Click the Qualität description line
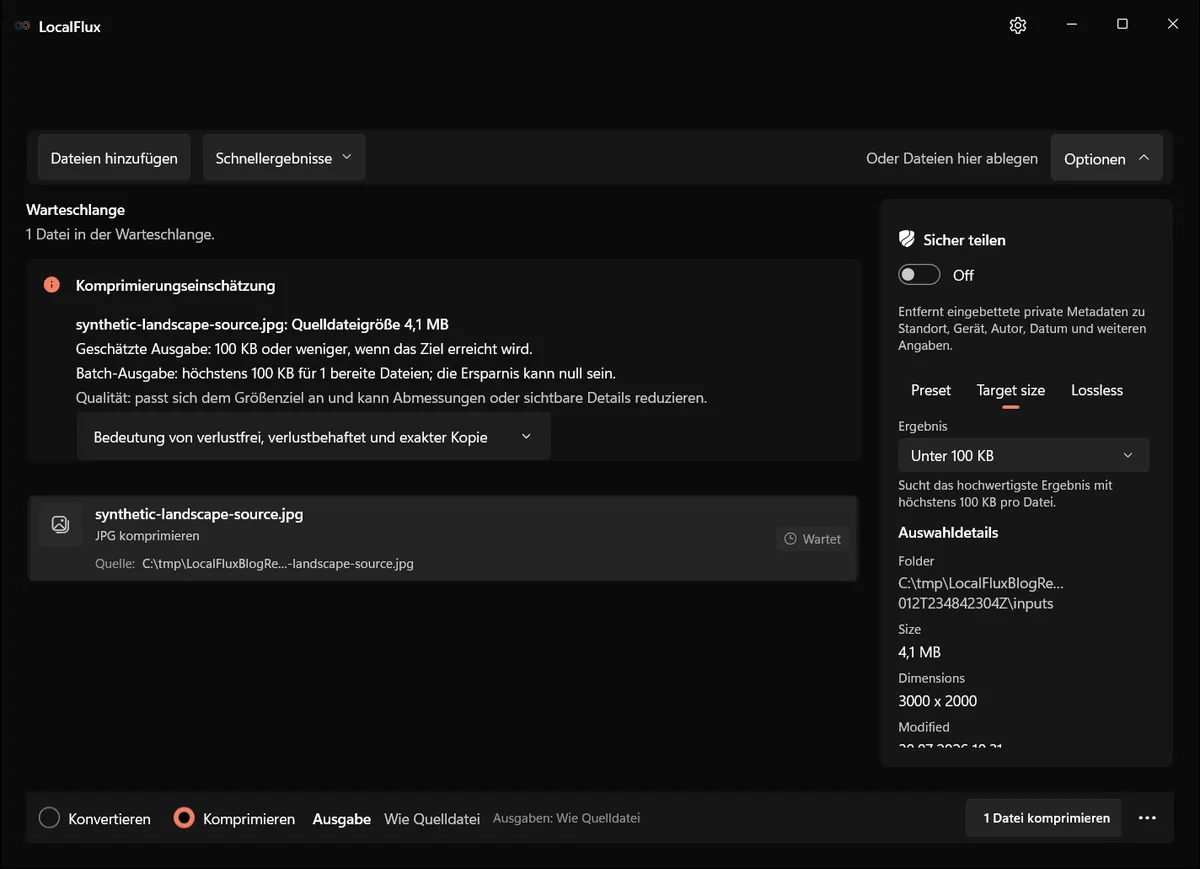The image size is (1200, 869). point(391,398)
